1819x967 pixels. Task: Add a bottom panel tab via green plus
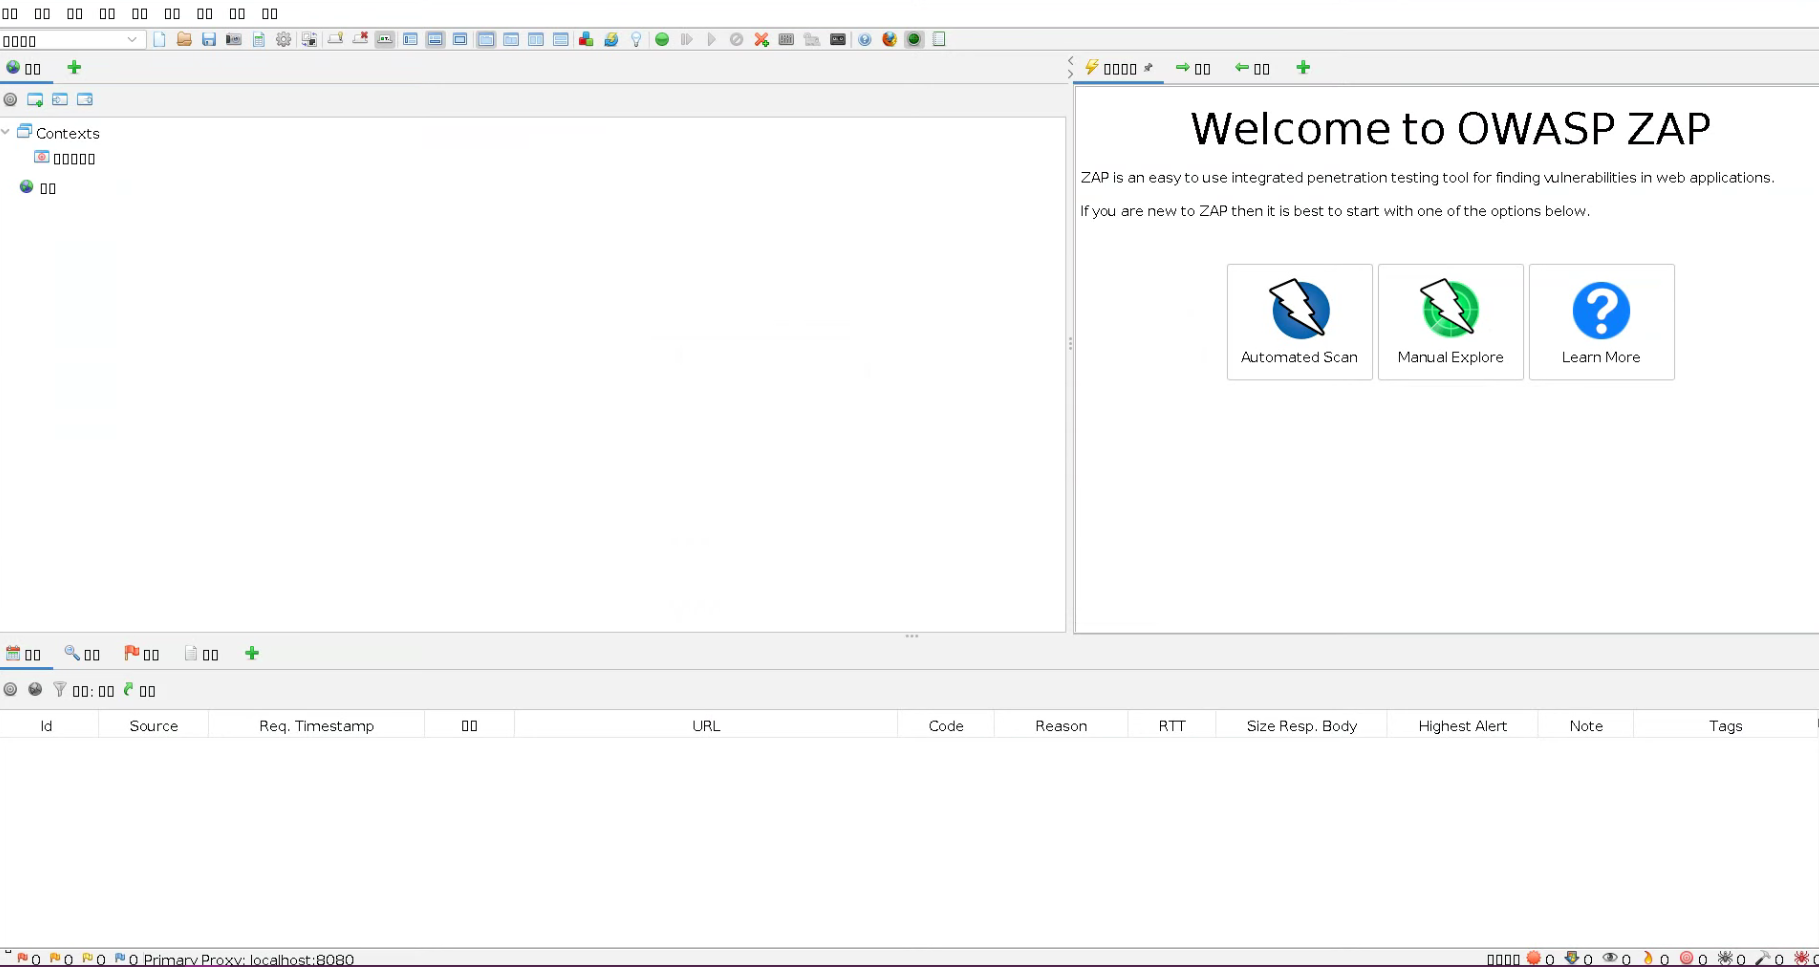[252, 654]
